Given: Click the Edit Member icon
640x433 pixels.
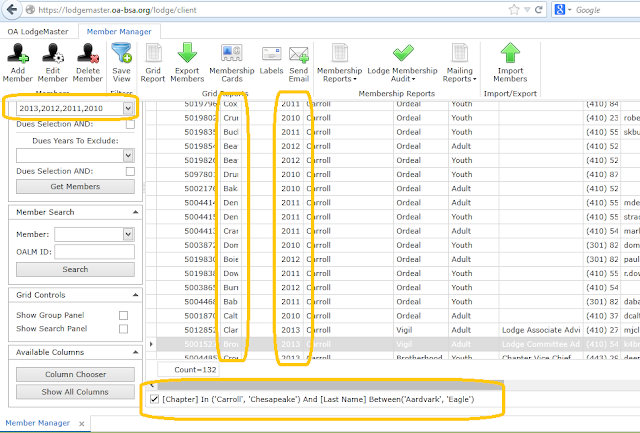Looking at the screenshot, I should (54, 54).
